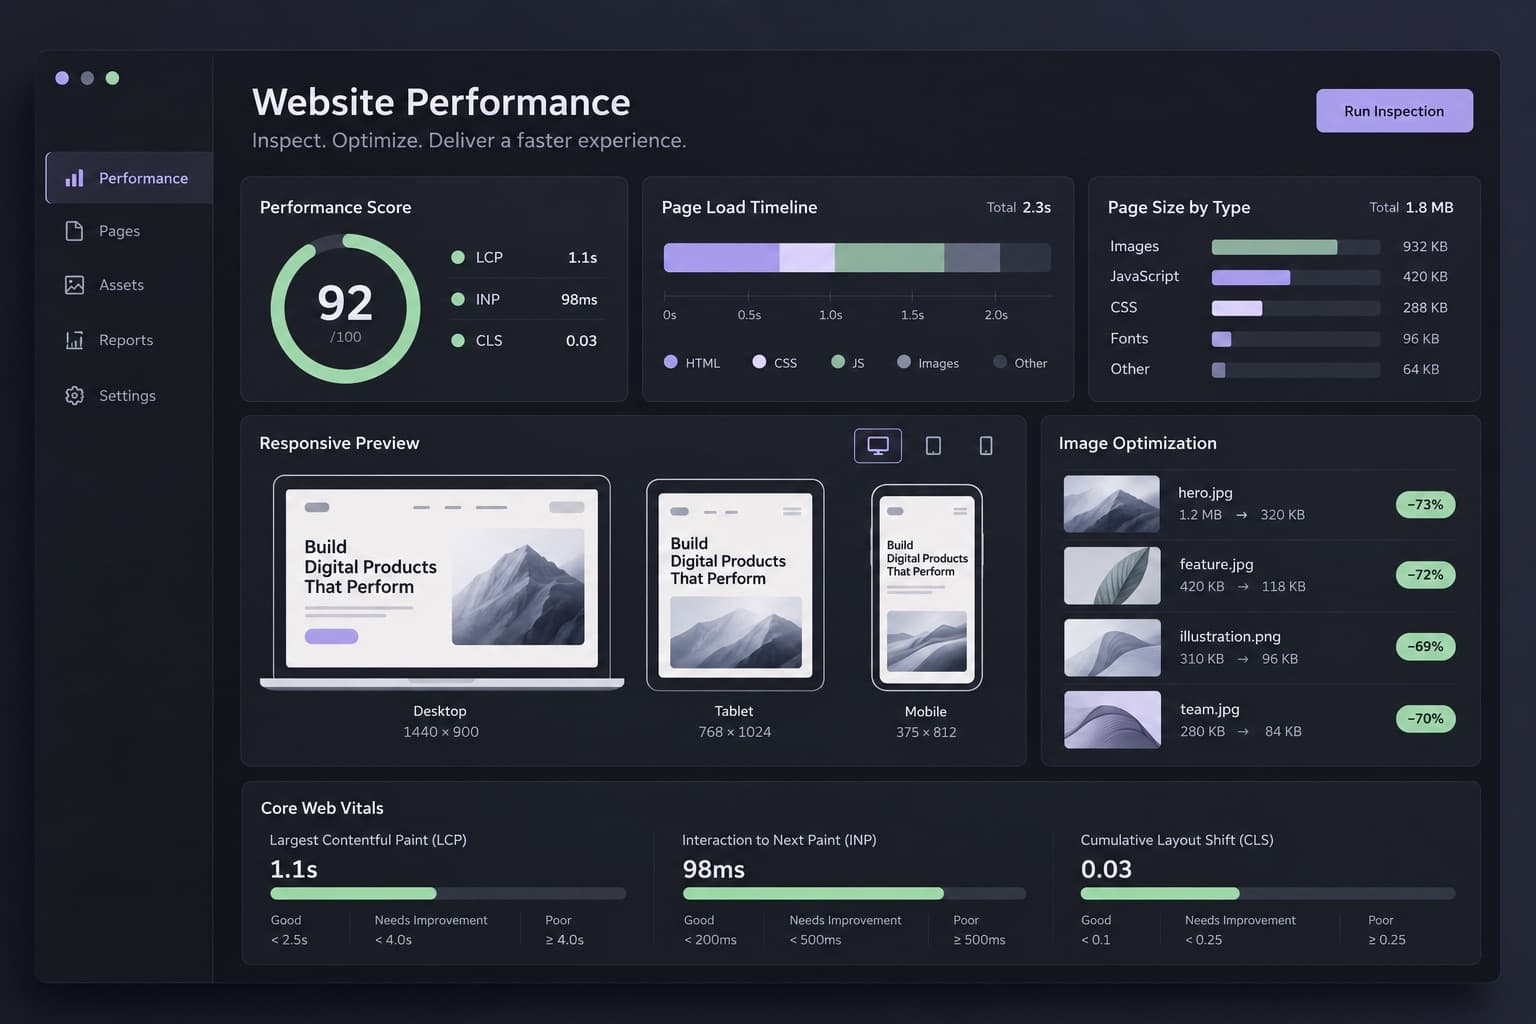The image size is (1536, 1024).
Task: Click the Performance bar chart icon
Action: point(74,178)
